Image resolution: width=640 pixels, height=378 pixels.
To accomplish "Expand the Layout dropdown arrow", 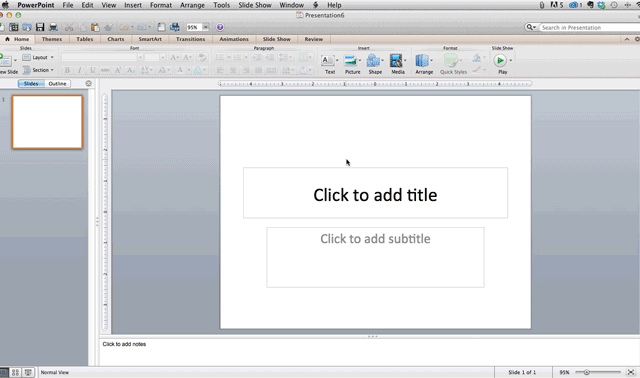I will [x=52, y=58].
